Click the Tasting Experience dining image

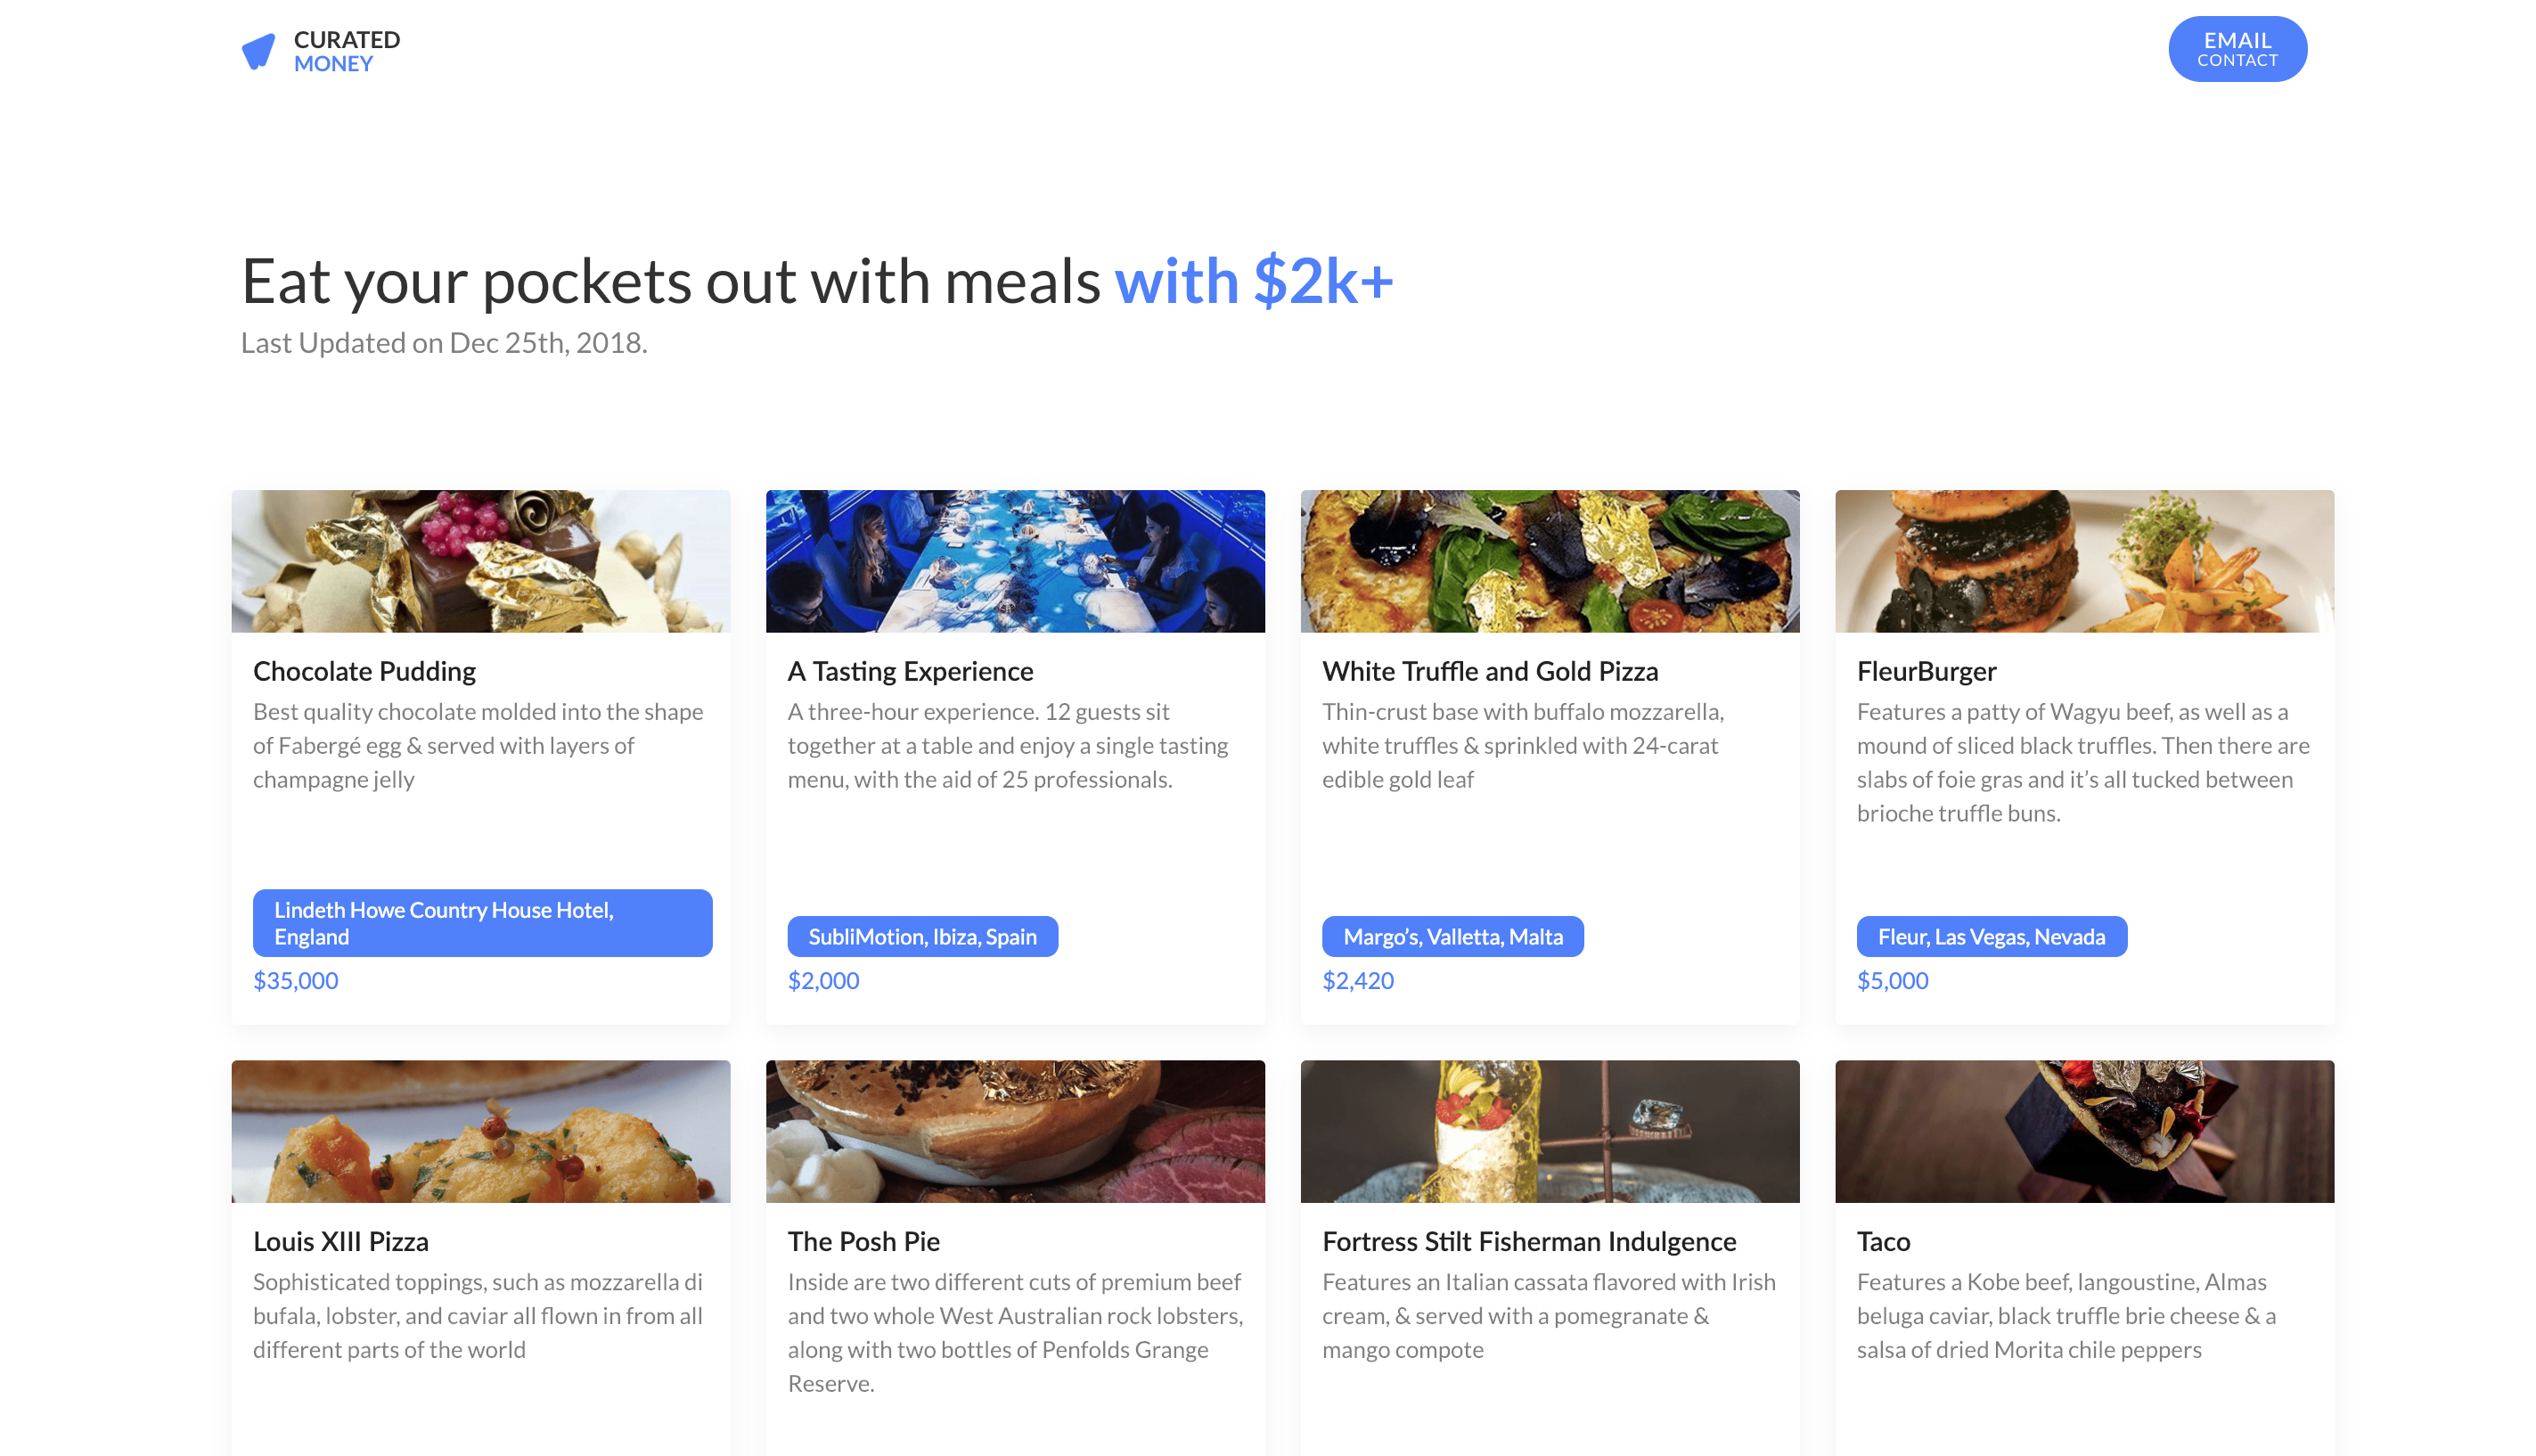pos(1015,561)
